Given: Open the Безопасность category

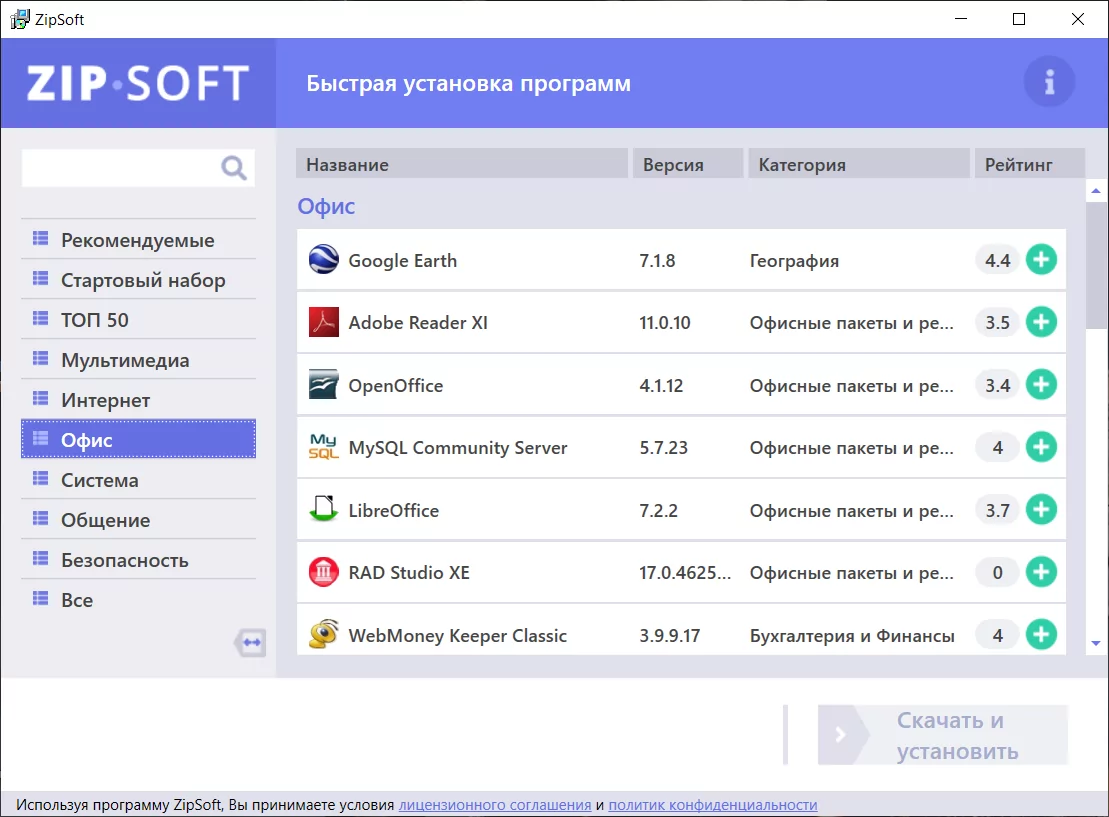Looking at the screenshot, I should coord(139,560).
